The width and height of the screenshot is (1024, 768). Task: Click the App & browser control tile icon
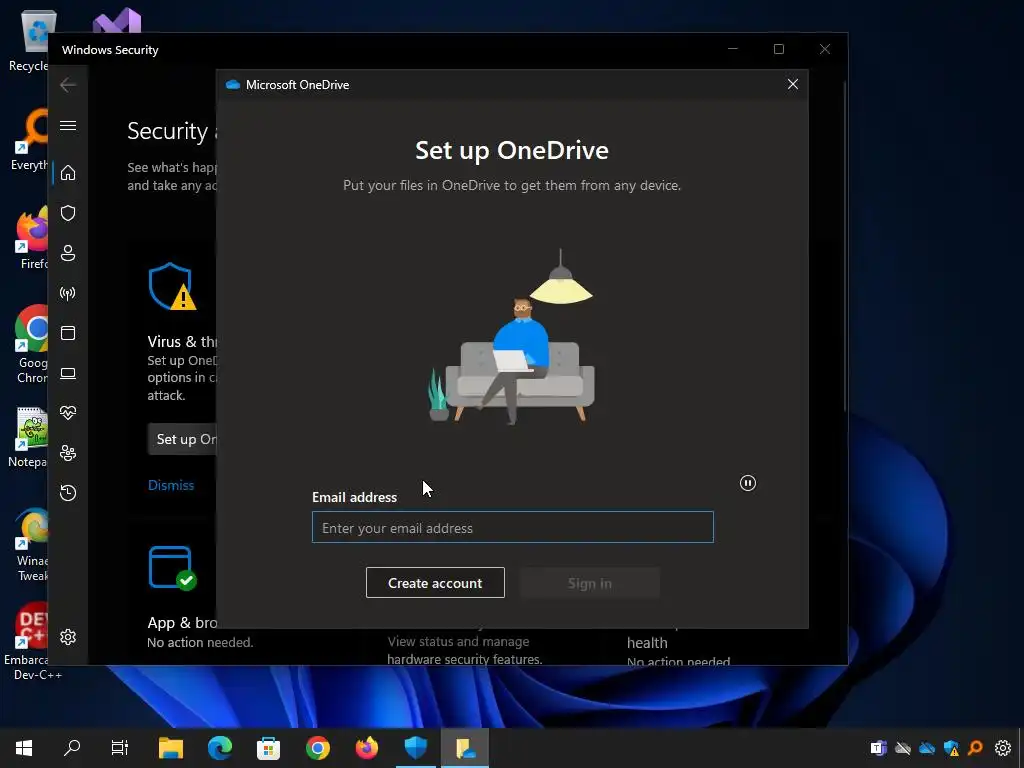pyautogui.click(x=172, y=568)
